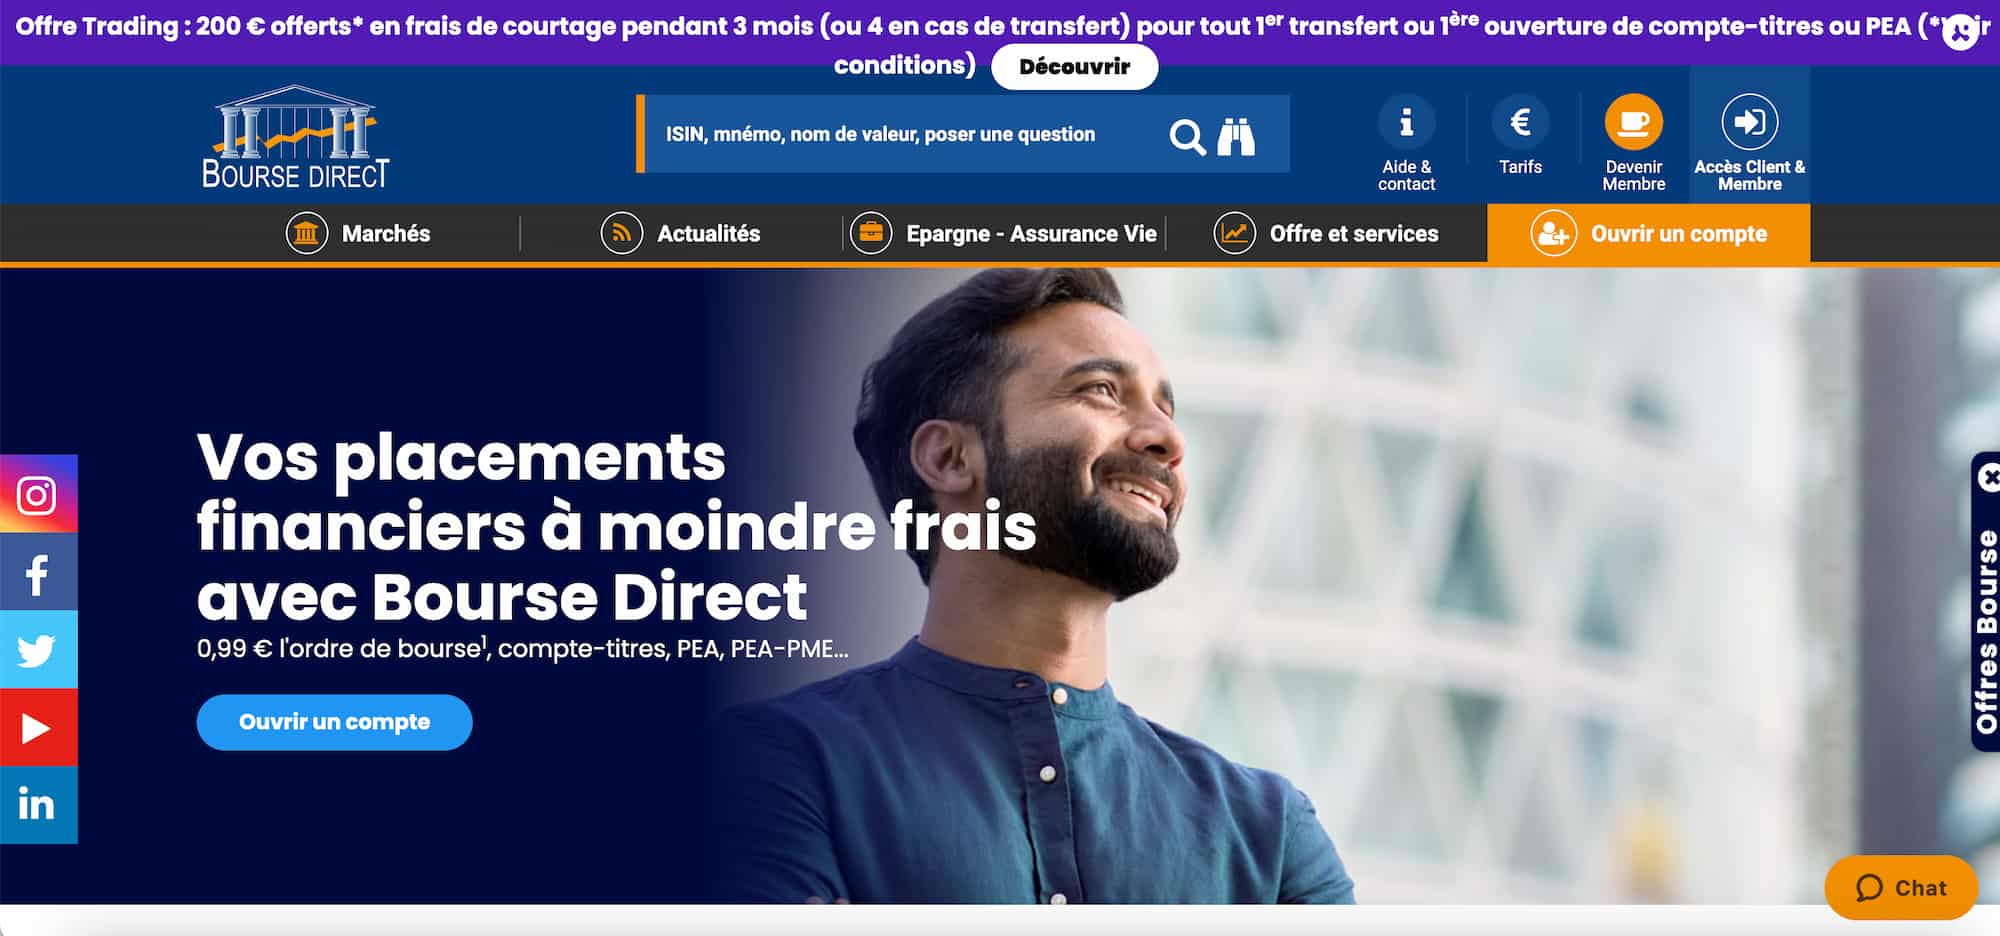Open the Actualités menu
The height and width of the screenshot is (936, 2000).
click(680, 234)
